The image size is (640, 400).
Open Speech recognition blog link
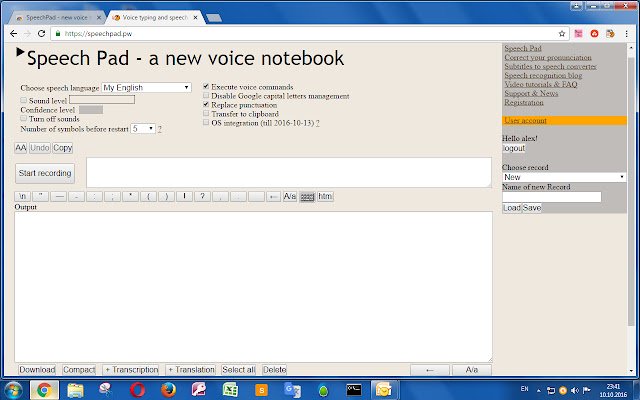543,75
